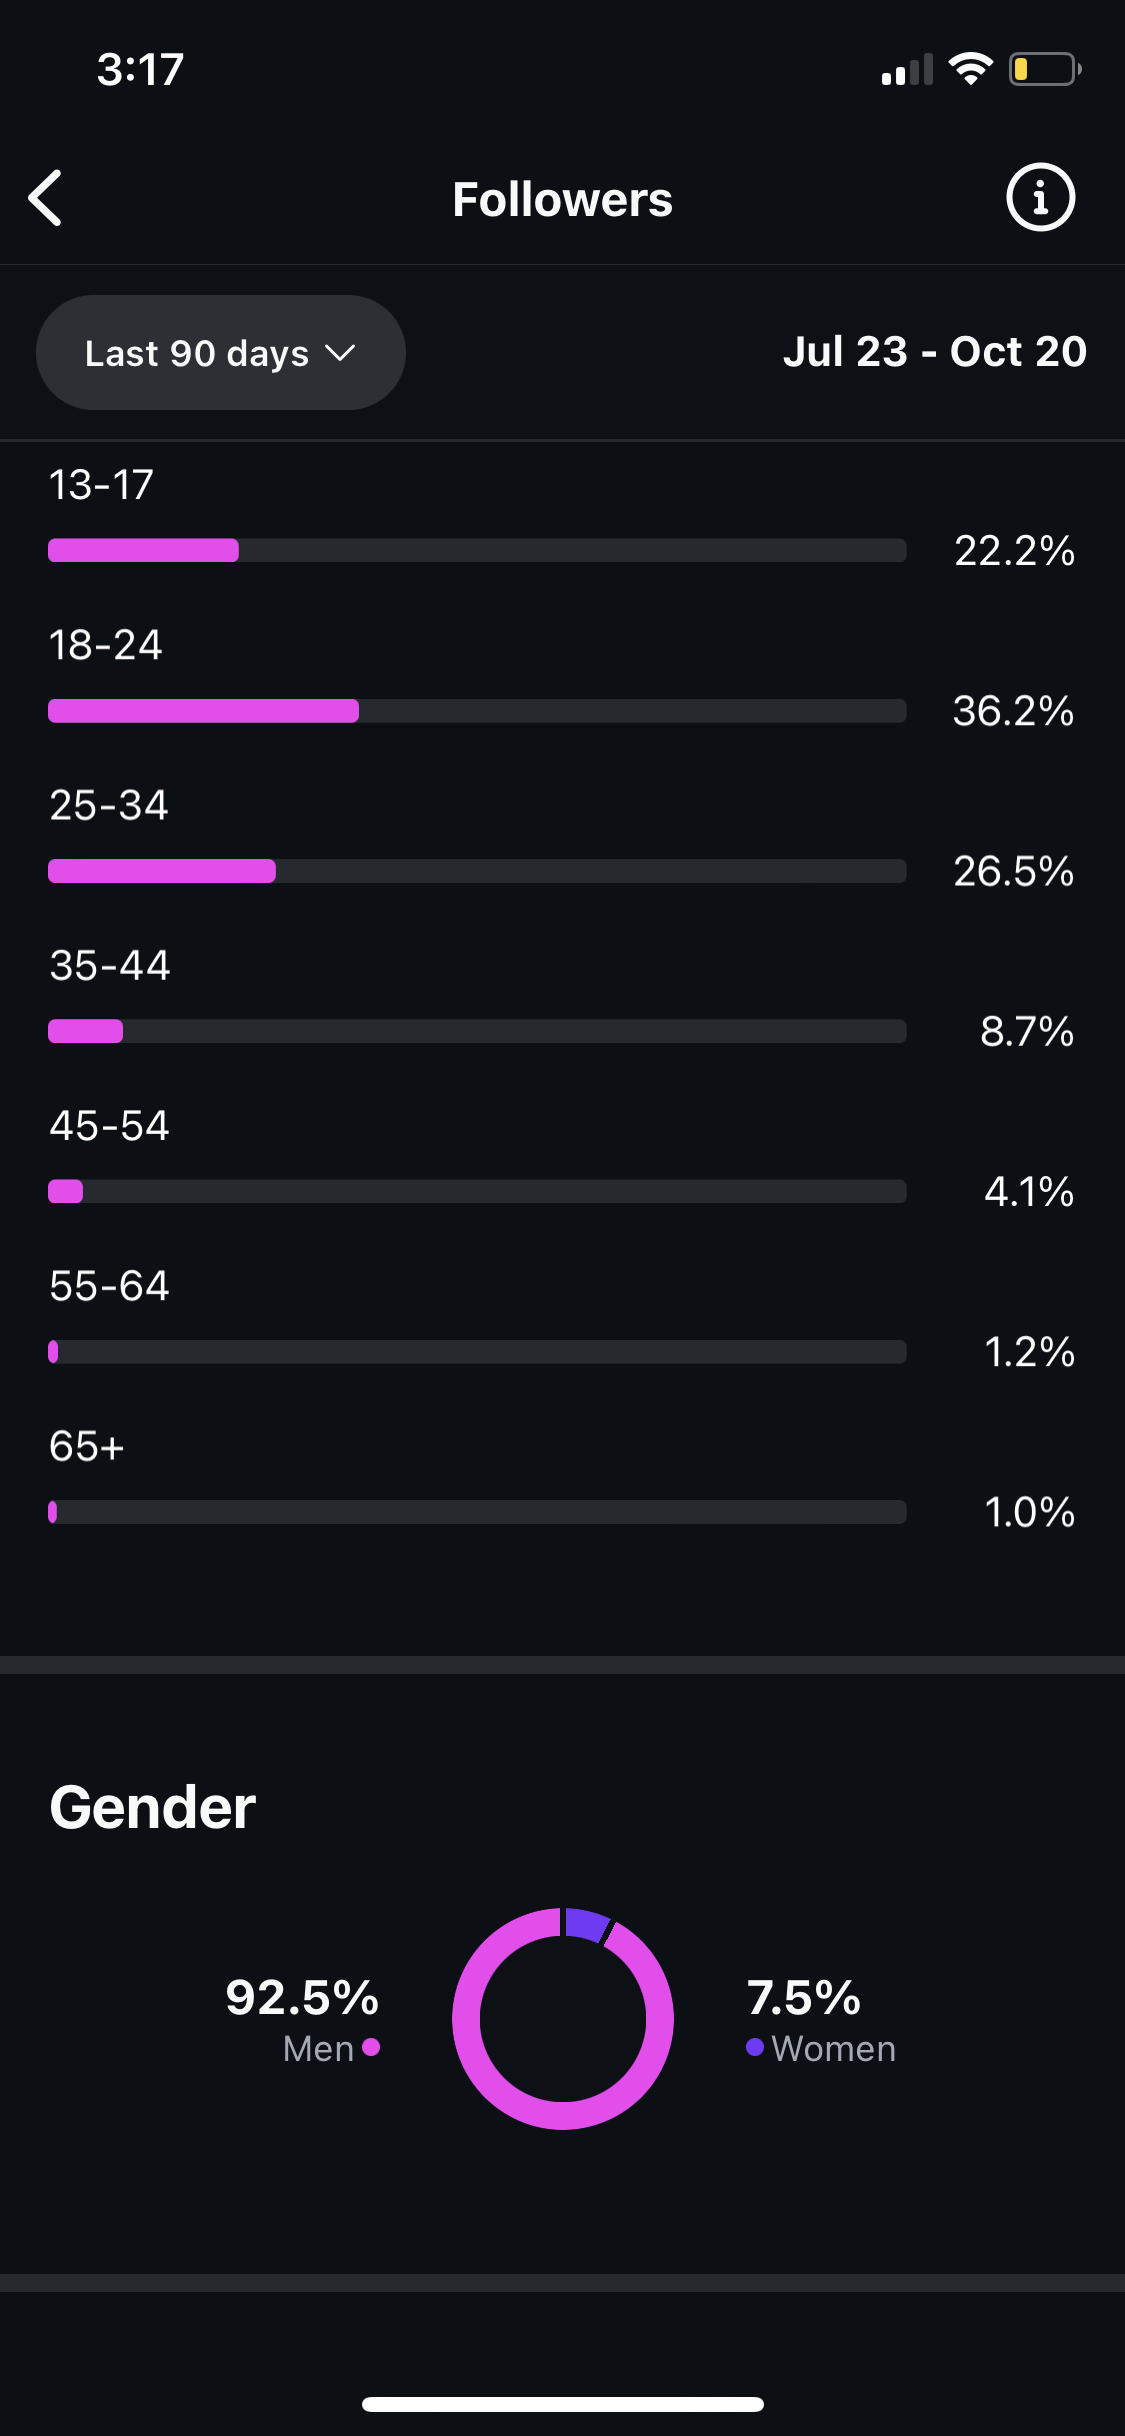1125x2436 pixels.
Task: Tap the battery indicator icon
Action: coord(1044,69)
